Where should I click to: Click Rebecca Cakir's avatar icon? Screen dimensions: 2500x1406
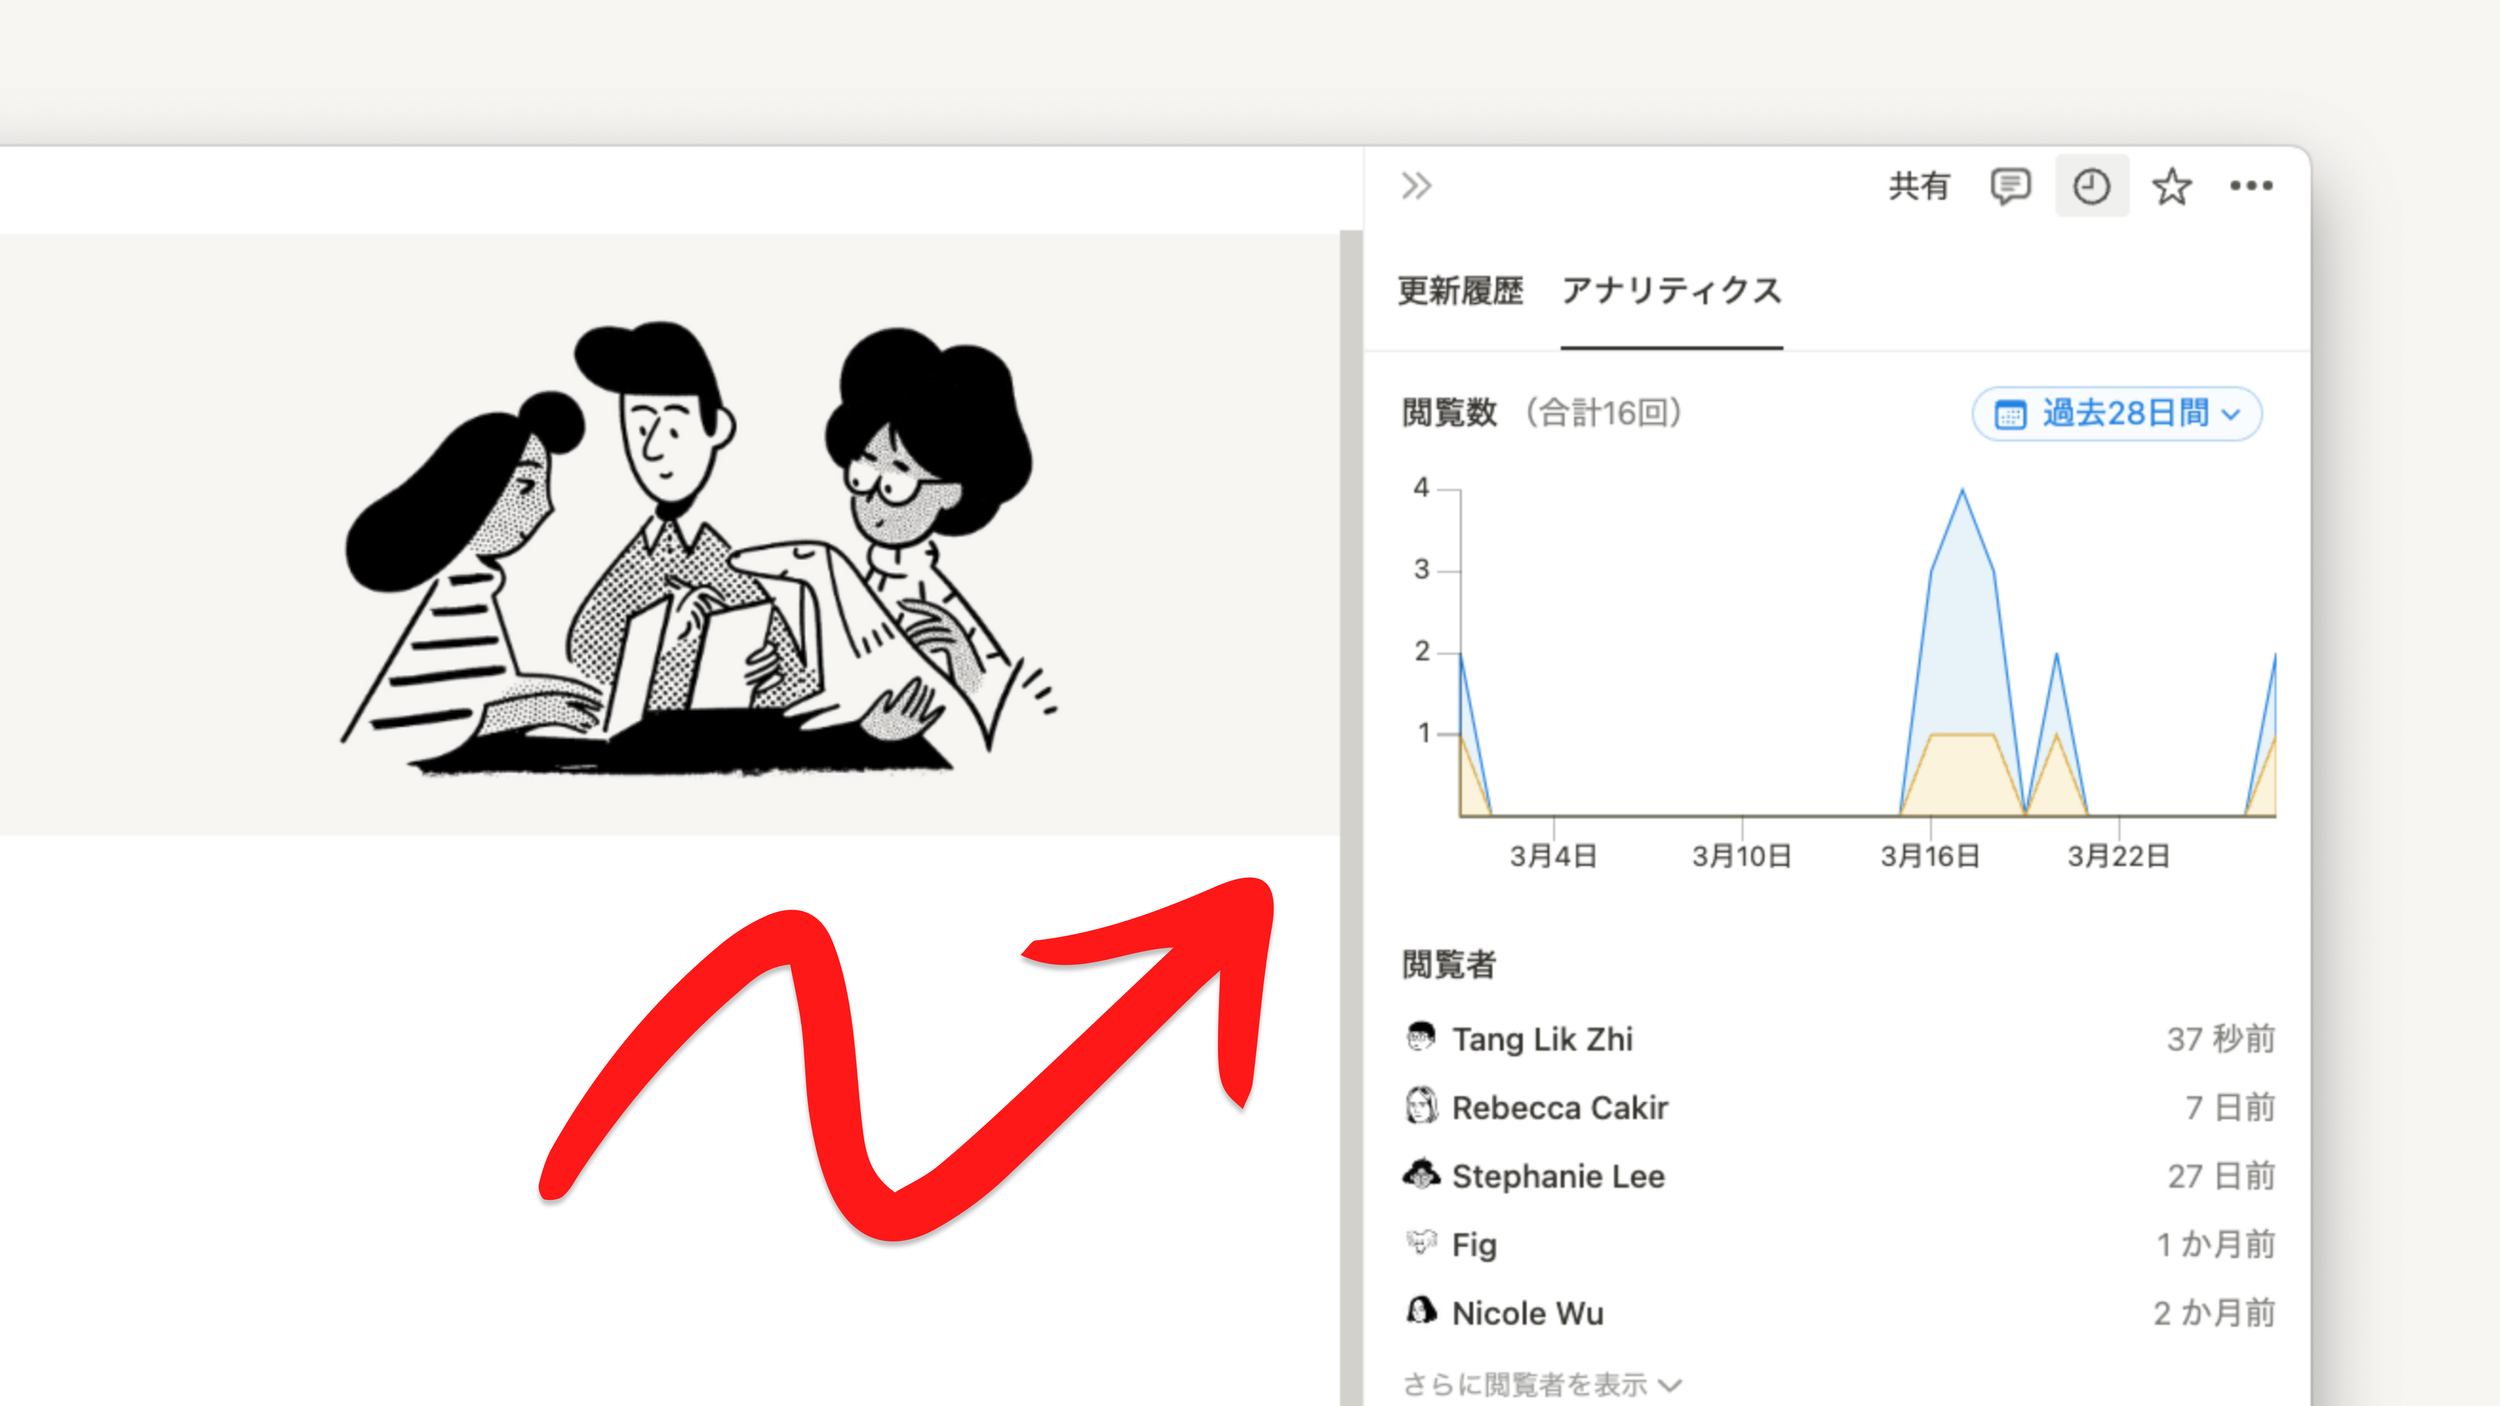pos(1421,1106)
